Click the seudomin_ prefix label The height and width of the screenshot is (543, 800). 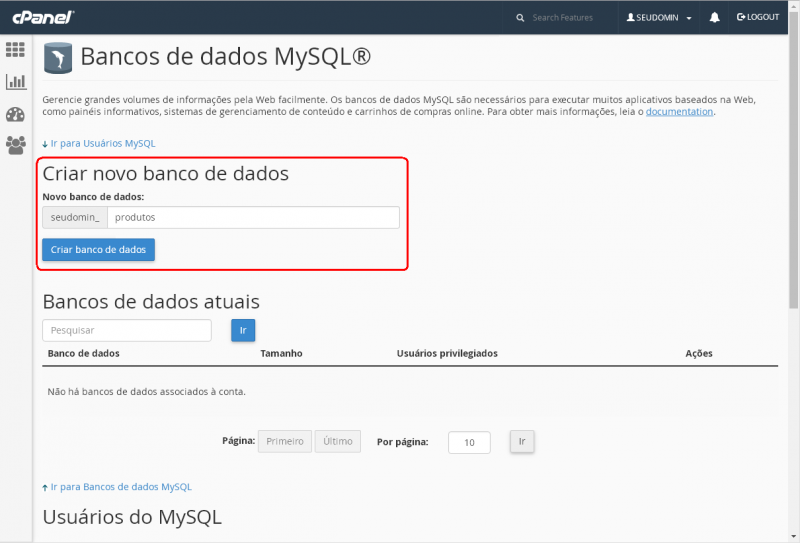[75, 217]
